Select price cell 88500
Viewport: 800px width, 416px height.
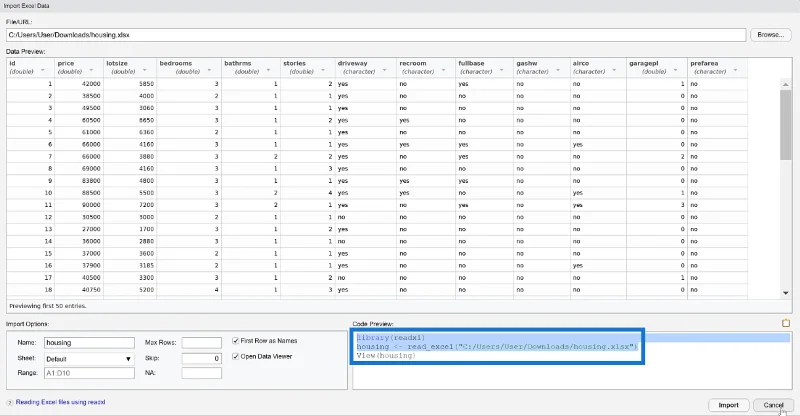(x=79, y=193)
